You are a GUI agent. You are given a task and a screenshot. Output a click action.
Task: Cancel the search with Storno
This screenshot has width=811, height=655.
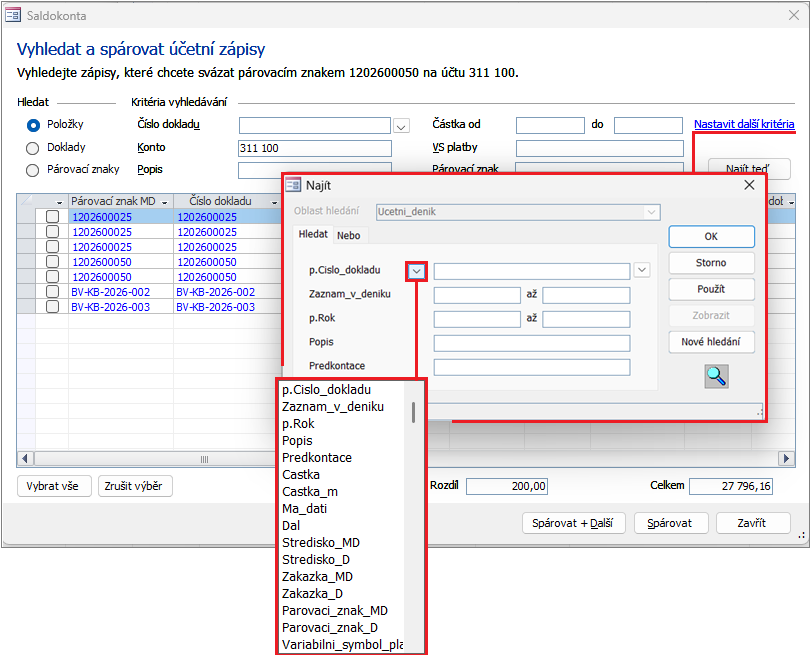711,263
